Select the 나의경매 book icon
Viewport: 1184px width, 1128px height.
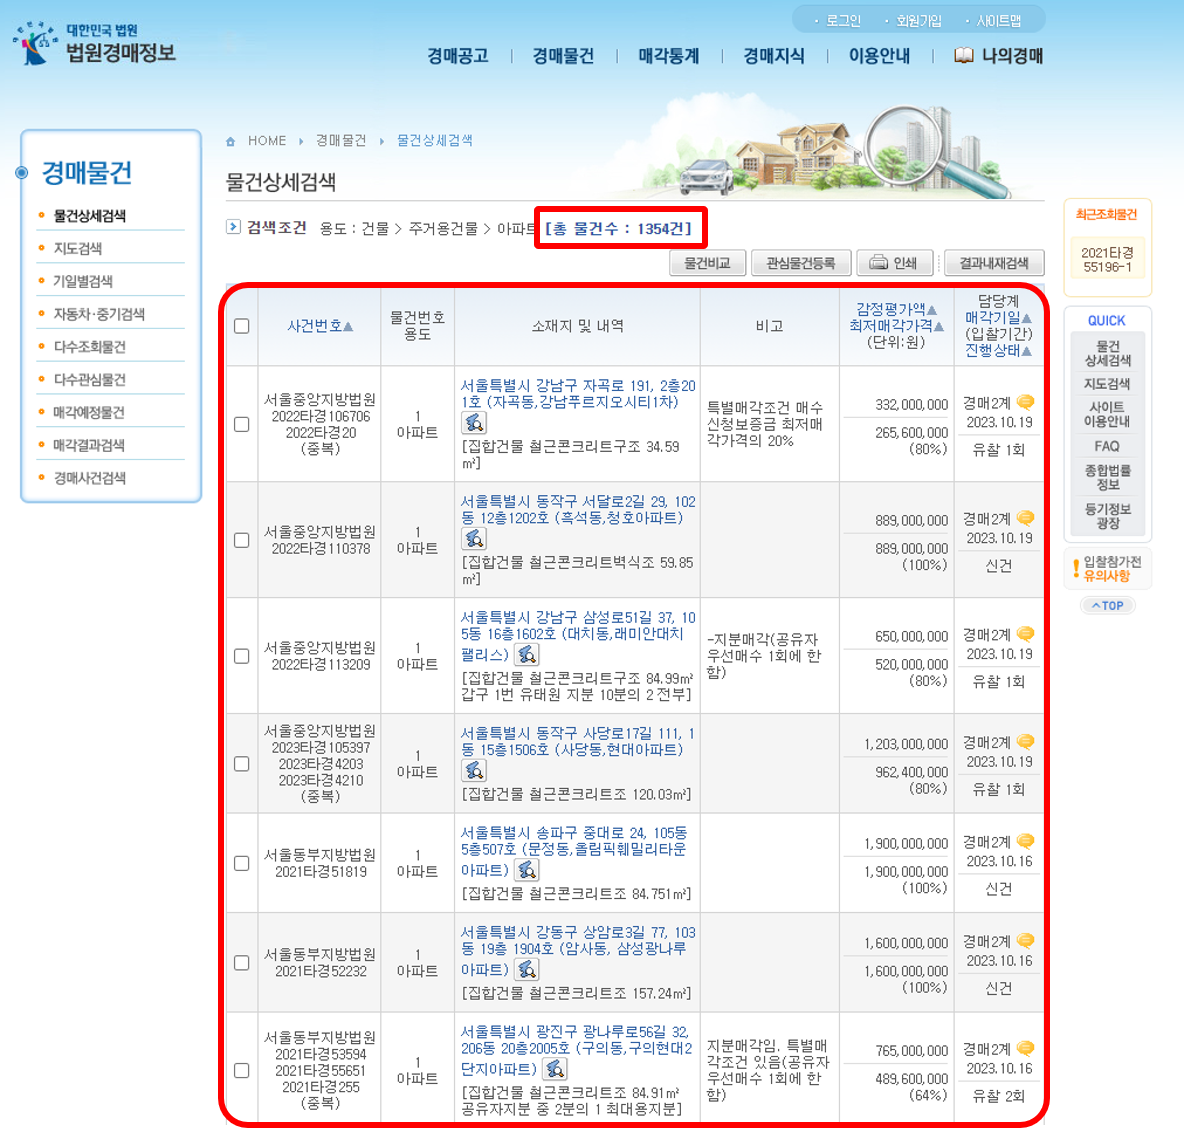click(963, 56)
